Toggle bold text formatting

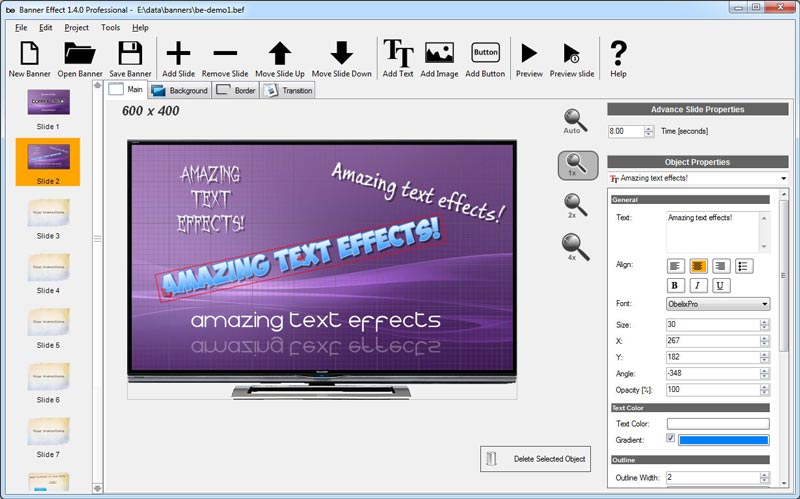click(676, 285)
